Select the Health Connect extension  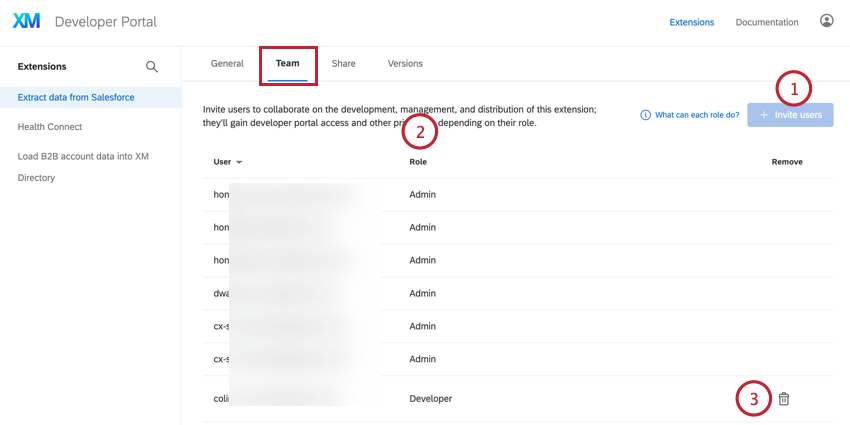50,127
